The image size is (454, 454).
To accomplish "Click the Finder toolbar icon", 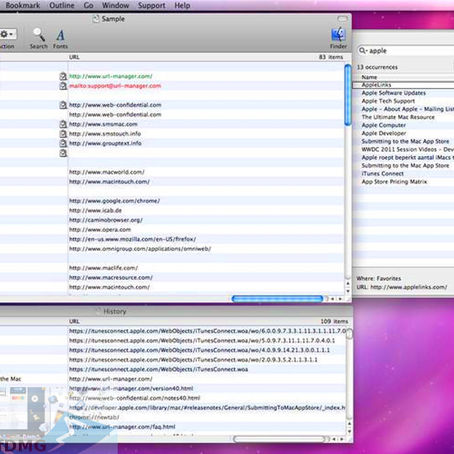I will click(338, 34).
